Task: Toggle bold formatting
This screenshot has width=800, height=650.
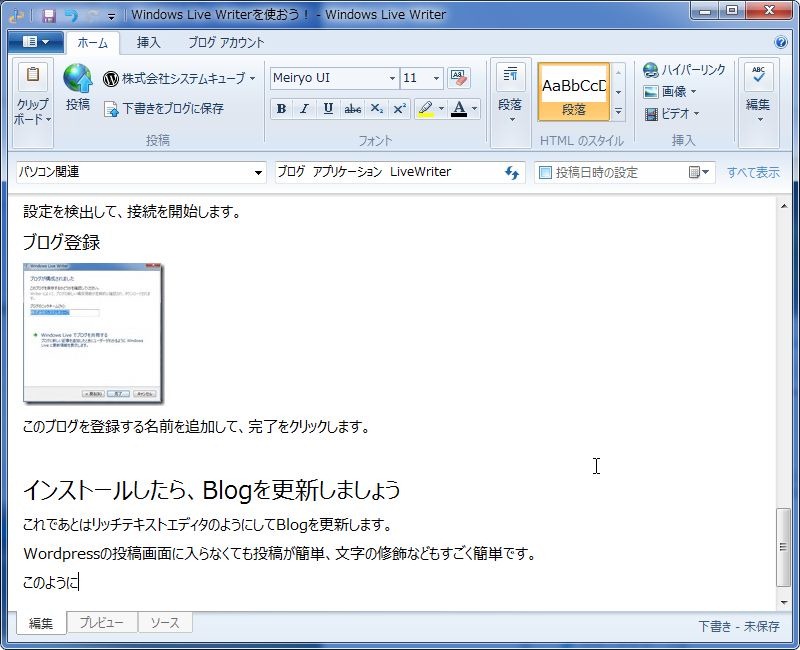Action: (281, 109)
